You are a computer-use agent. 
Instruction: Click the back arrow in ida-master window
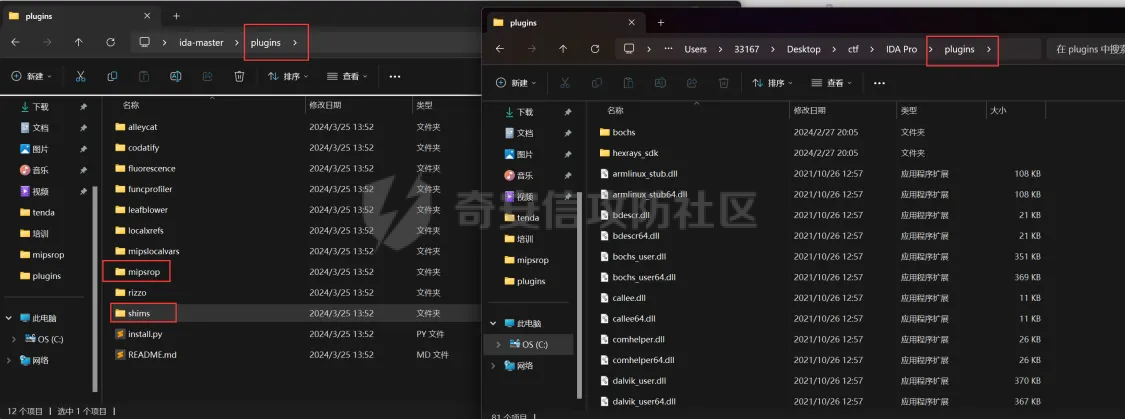(x=15, y=42)
